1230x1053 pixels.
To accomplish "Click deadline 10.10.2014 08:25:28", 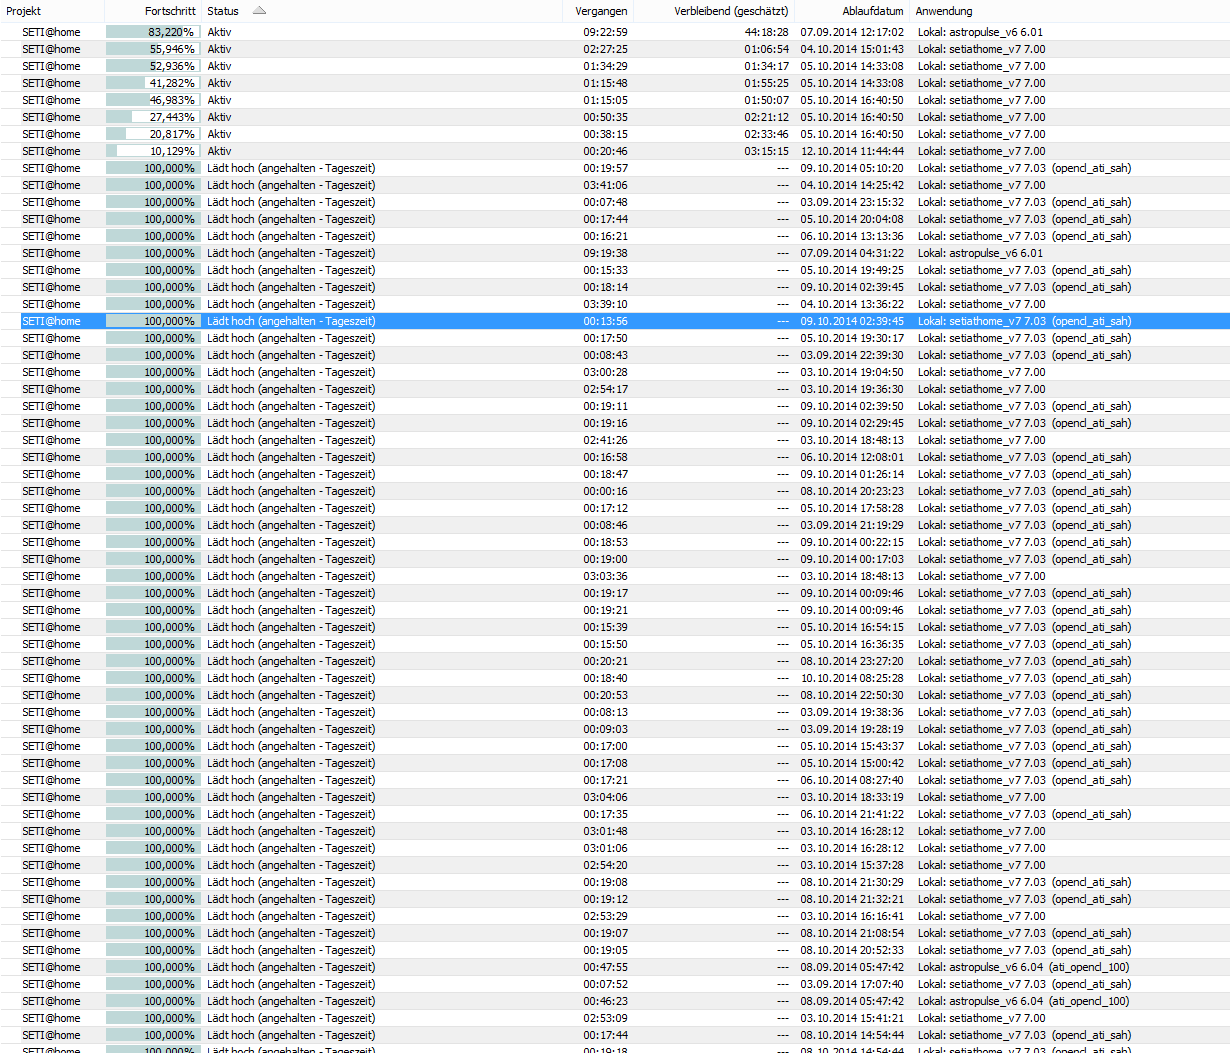I will 852,678.
